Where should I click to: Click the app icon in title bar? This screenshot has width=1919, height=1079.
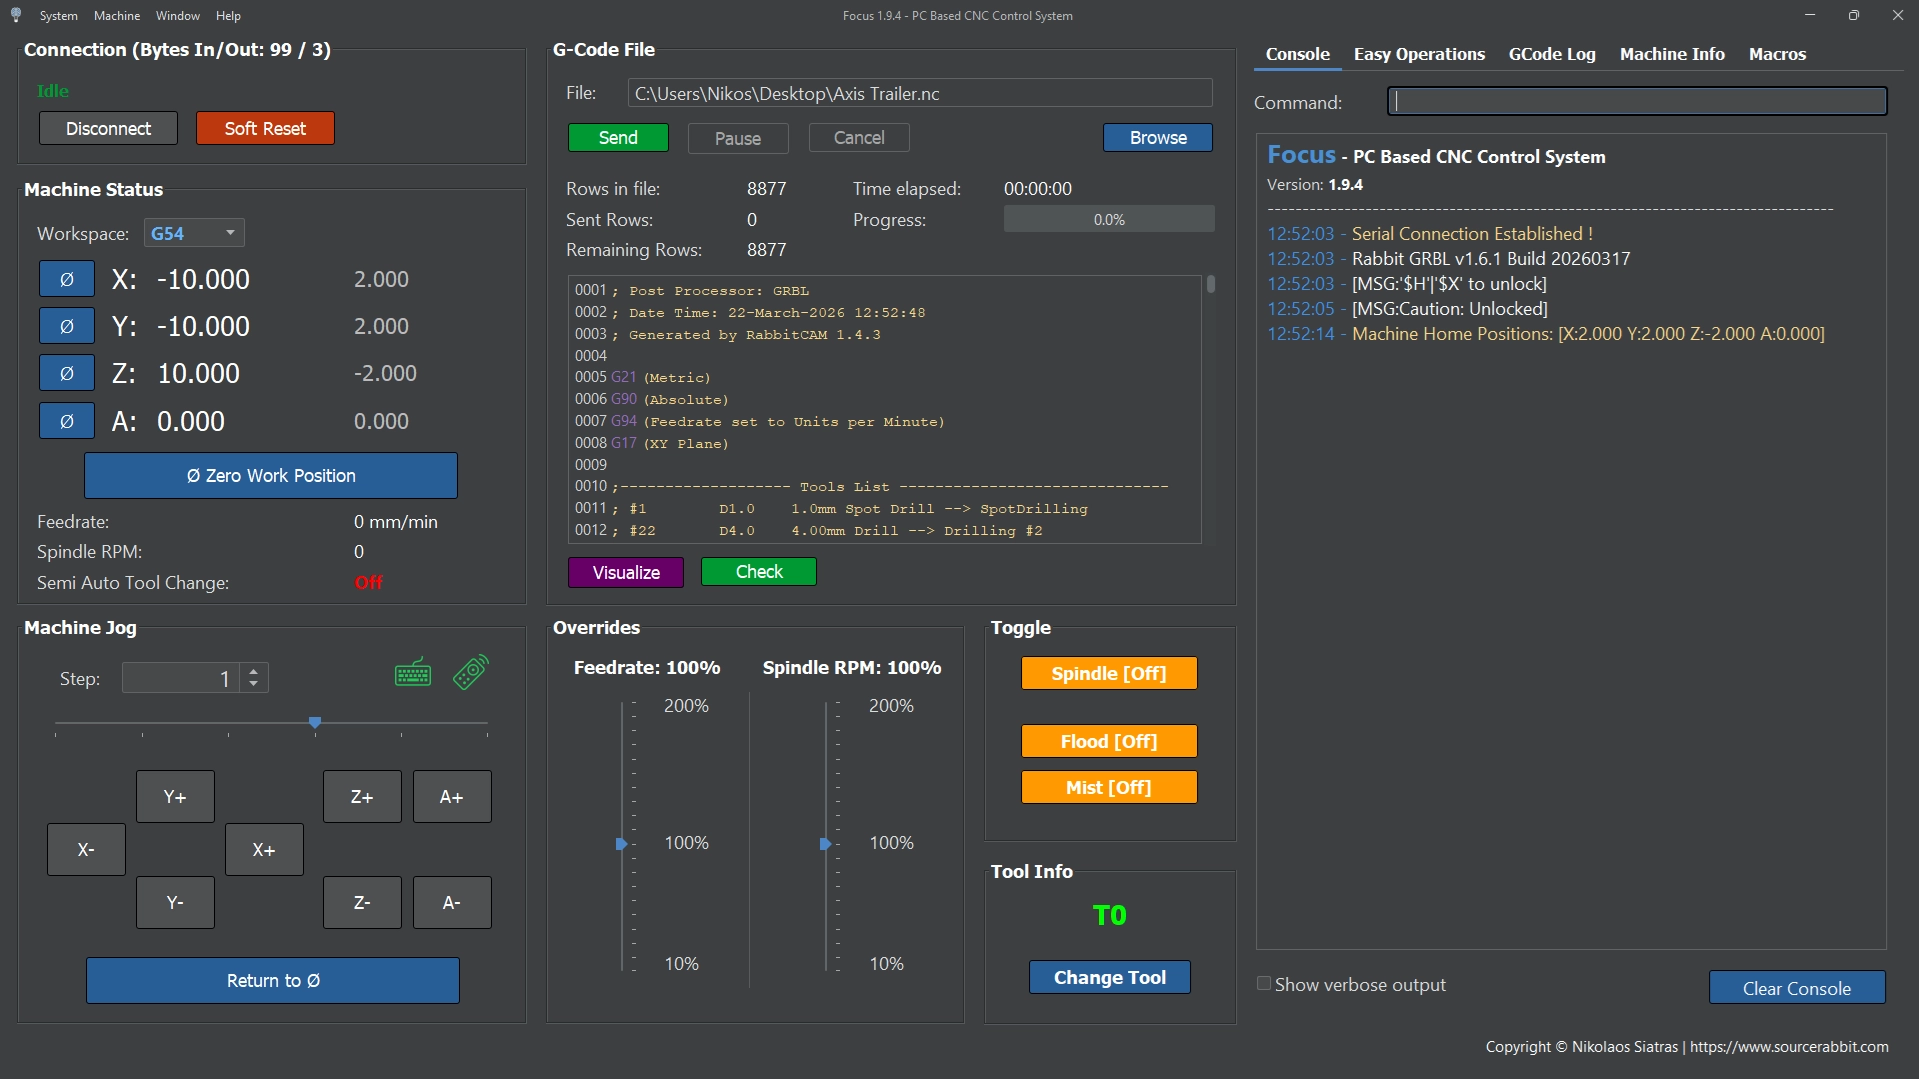tap(16, 15)
